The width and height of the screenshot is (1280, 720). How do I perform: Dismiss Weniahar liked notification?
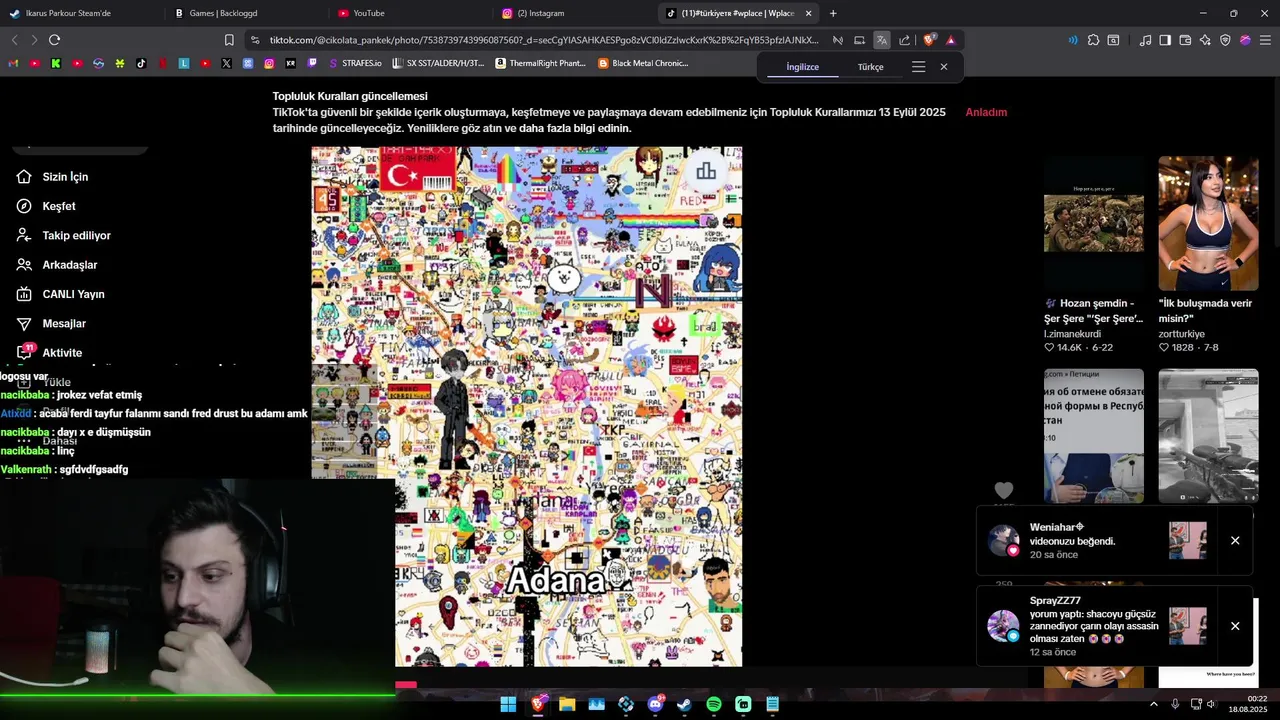1235,540
